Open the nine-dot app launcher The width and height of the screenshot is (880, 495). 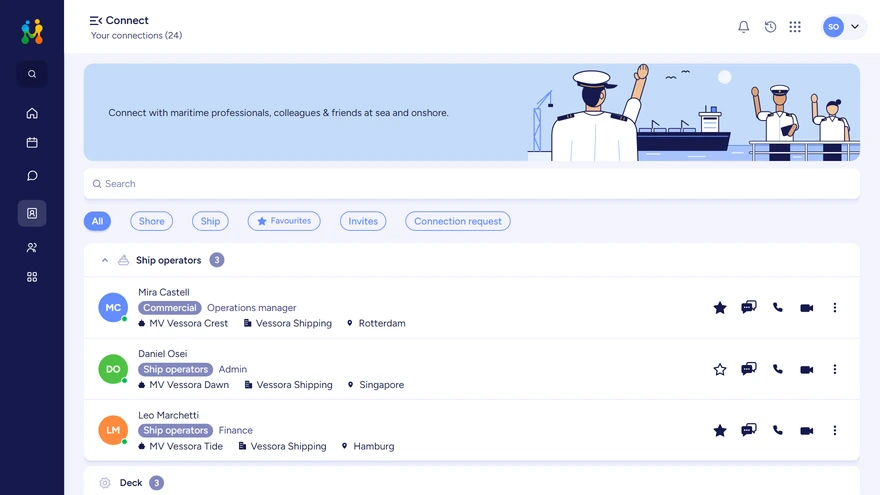click(795, 26)
